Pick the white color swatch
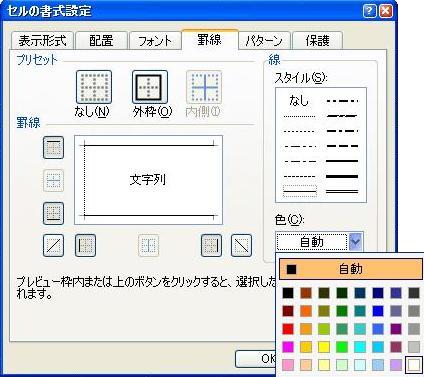The height and width of the screenshot is (377, 424). click(x=414, y=365)
